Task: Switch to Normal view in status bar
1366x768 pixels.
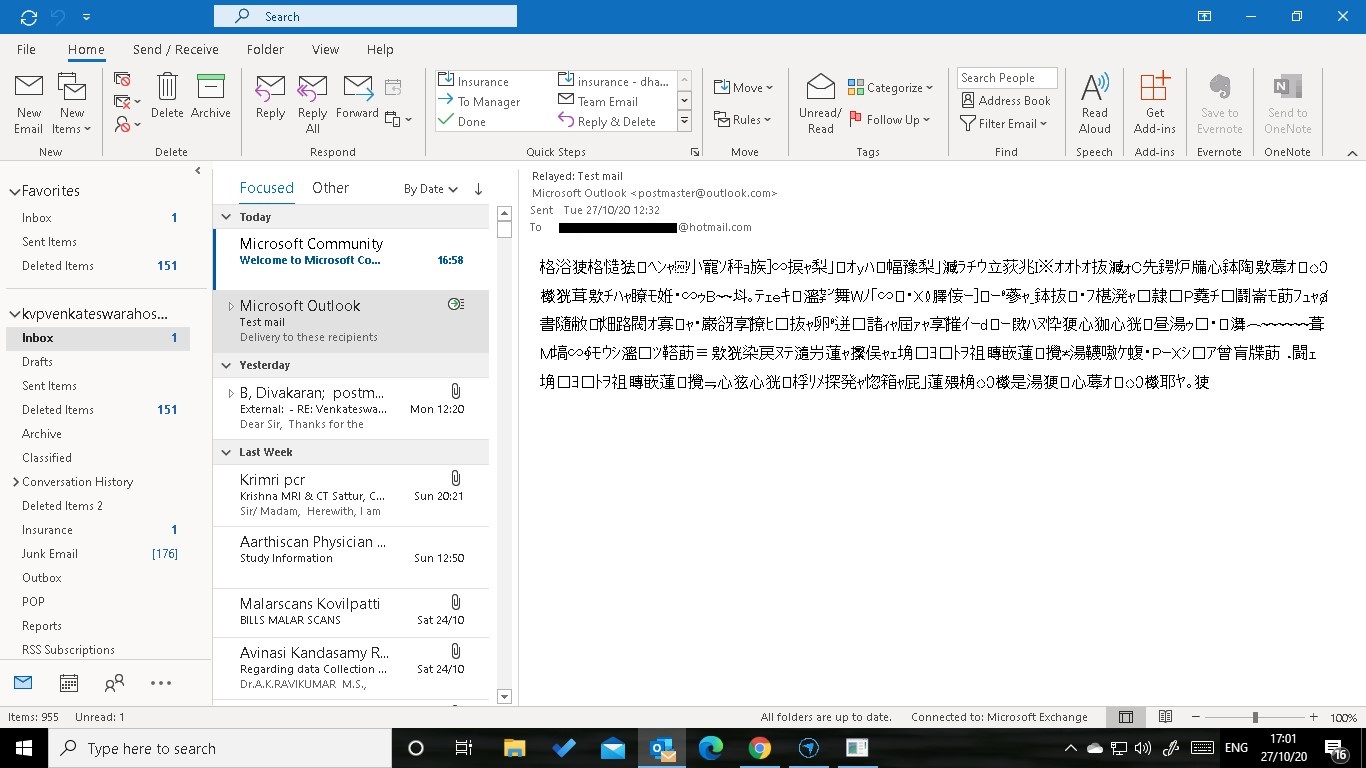Action: click(x=1125, y=717)
